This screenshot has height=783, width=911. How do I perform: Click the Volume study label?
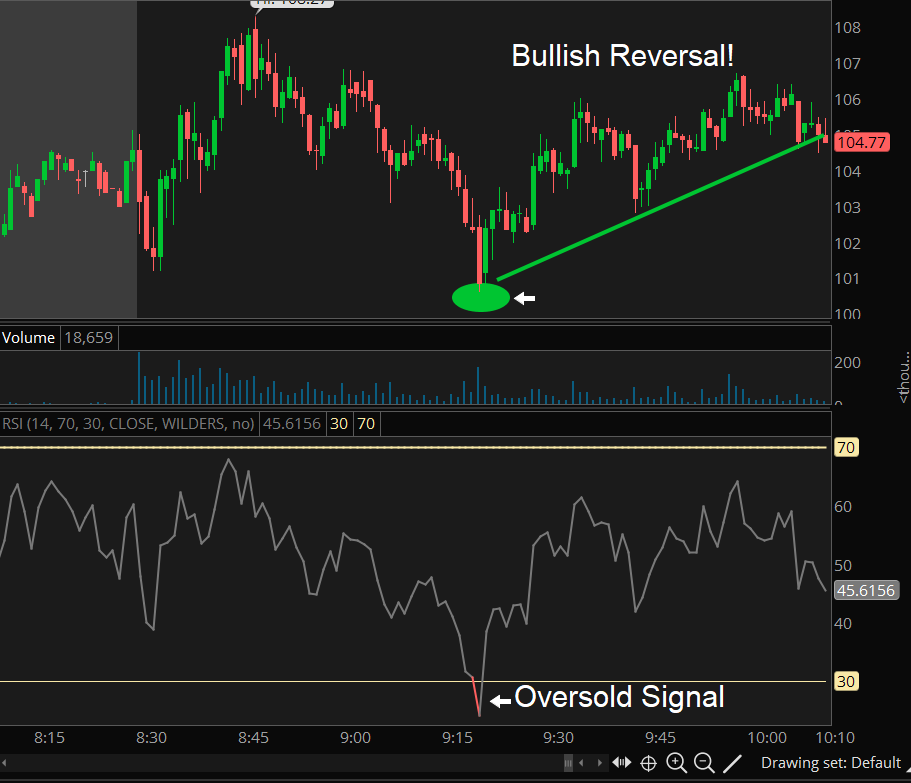28,337
